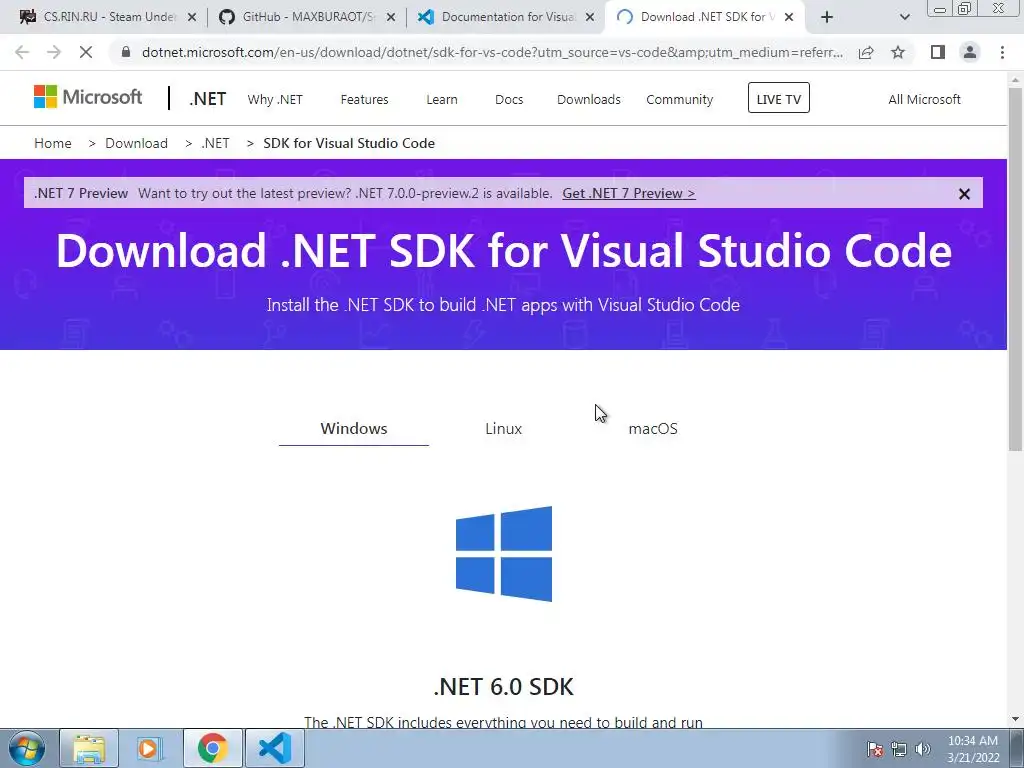Screen dimensions: 1024x768
Task: Open Chrome from the taskbar
Action: [x=213, y=748]
